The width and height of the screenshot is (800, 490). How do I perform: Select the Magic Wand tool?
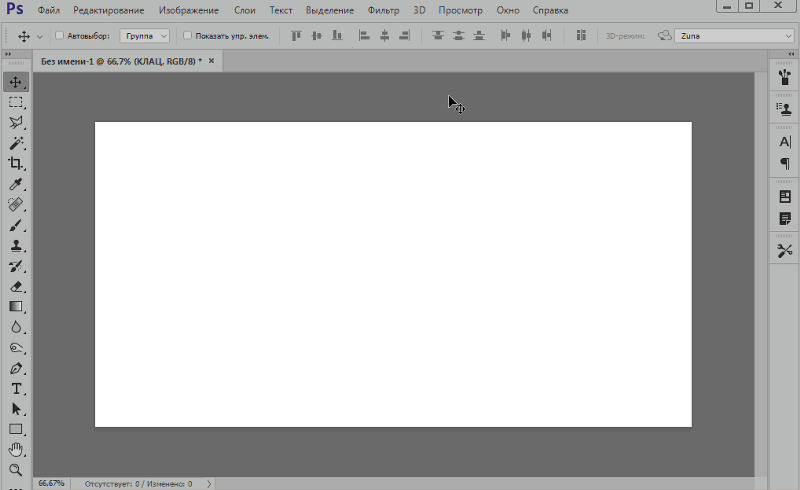click(x=16, y=144)
